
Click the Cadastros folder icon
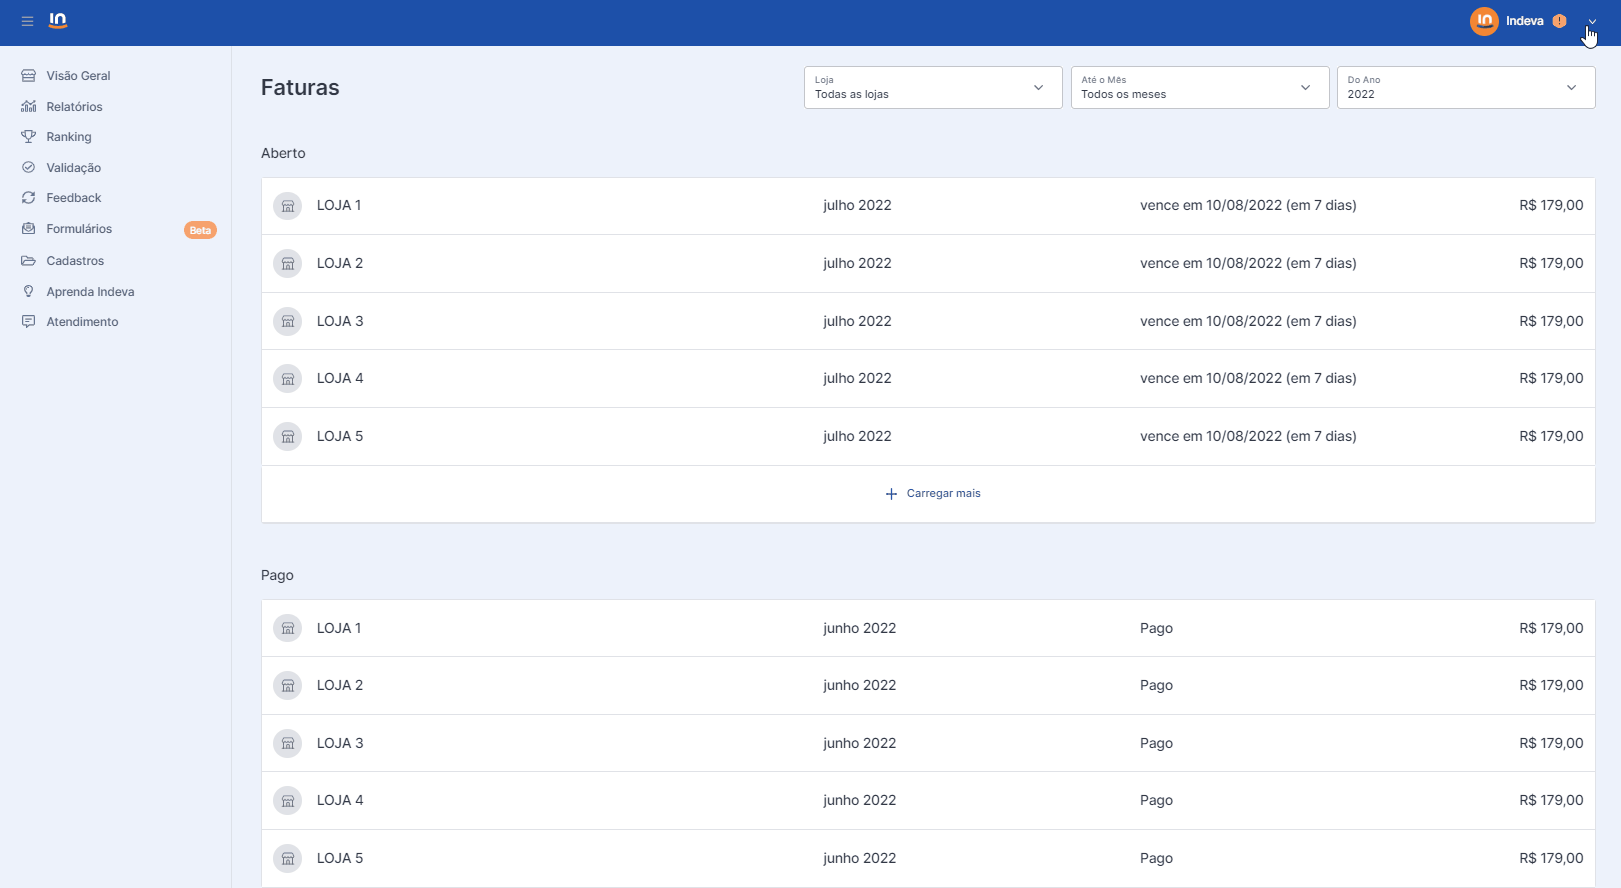[29, 261]
